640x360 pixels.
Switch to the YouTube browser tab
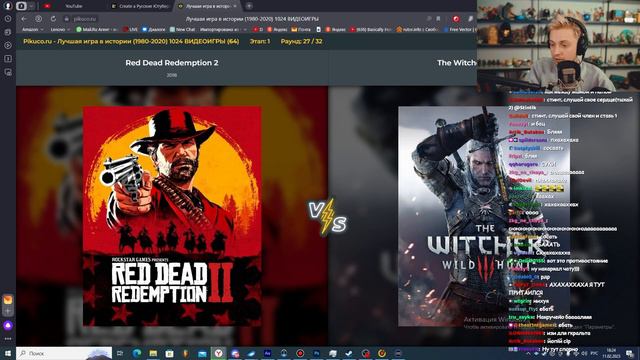click(73, 6)
